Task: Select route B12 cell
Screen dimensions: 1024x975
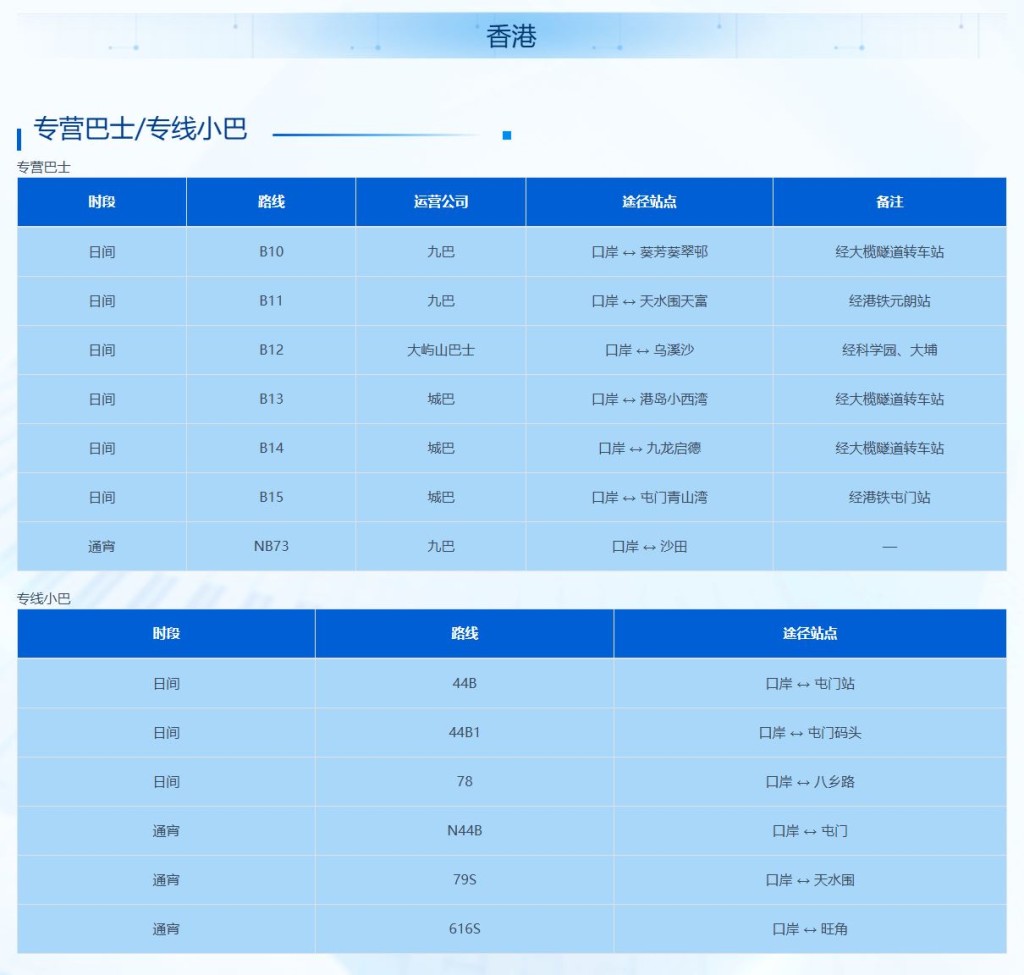Action: tap(271, 349)
